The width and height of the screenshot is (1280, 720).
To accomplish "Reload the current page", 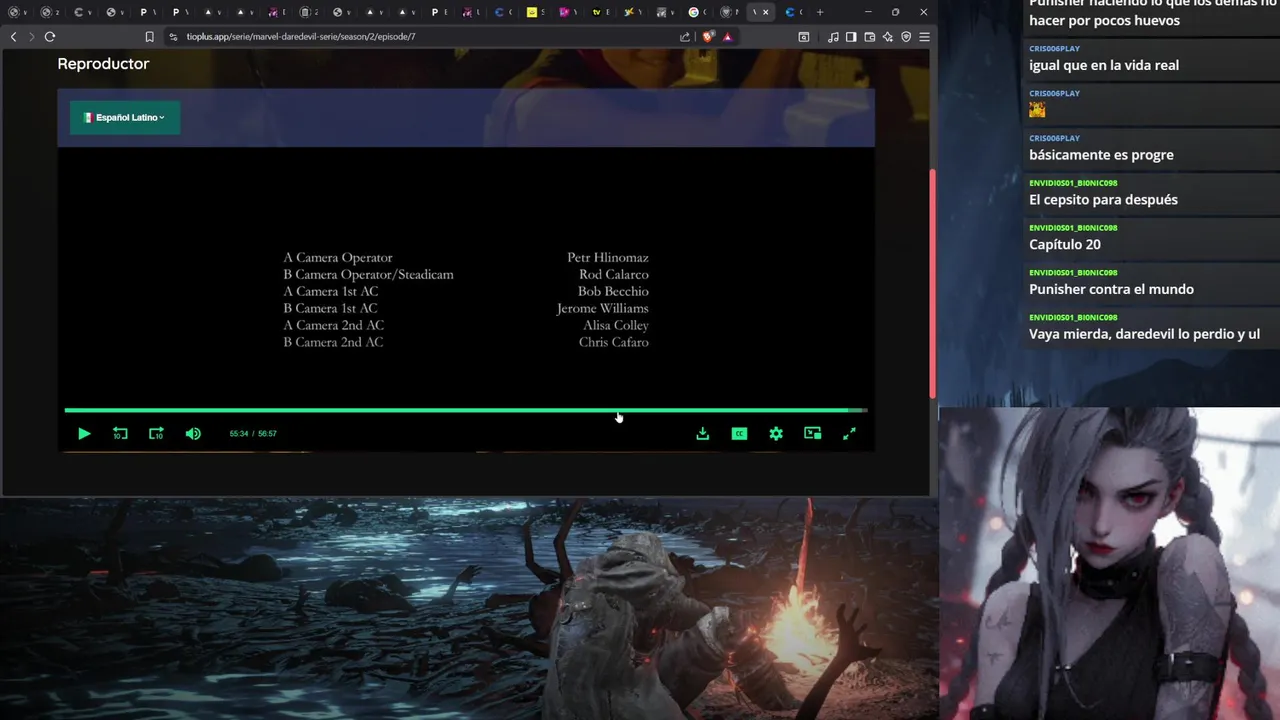I will [x=49, y=36].
